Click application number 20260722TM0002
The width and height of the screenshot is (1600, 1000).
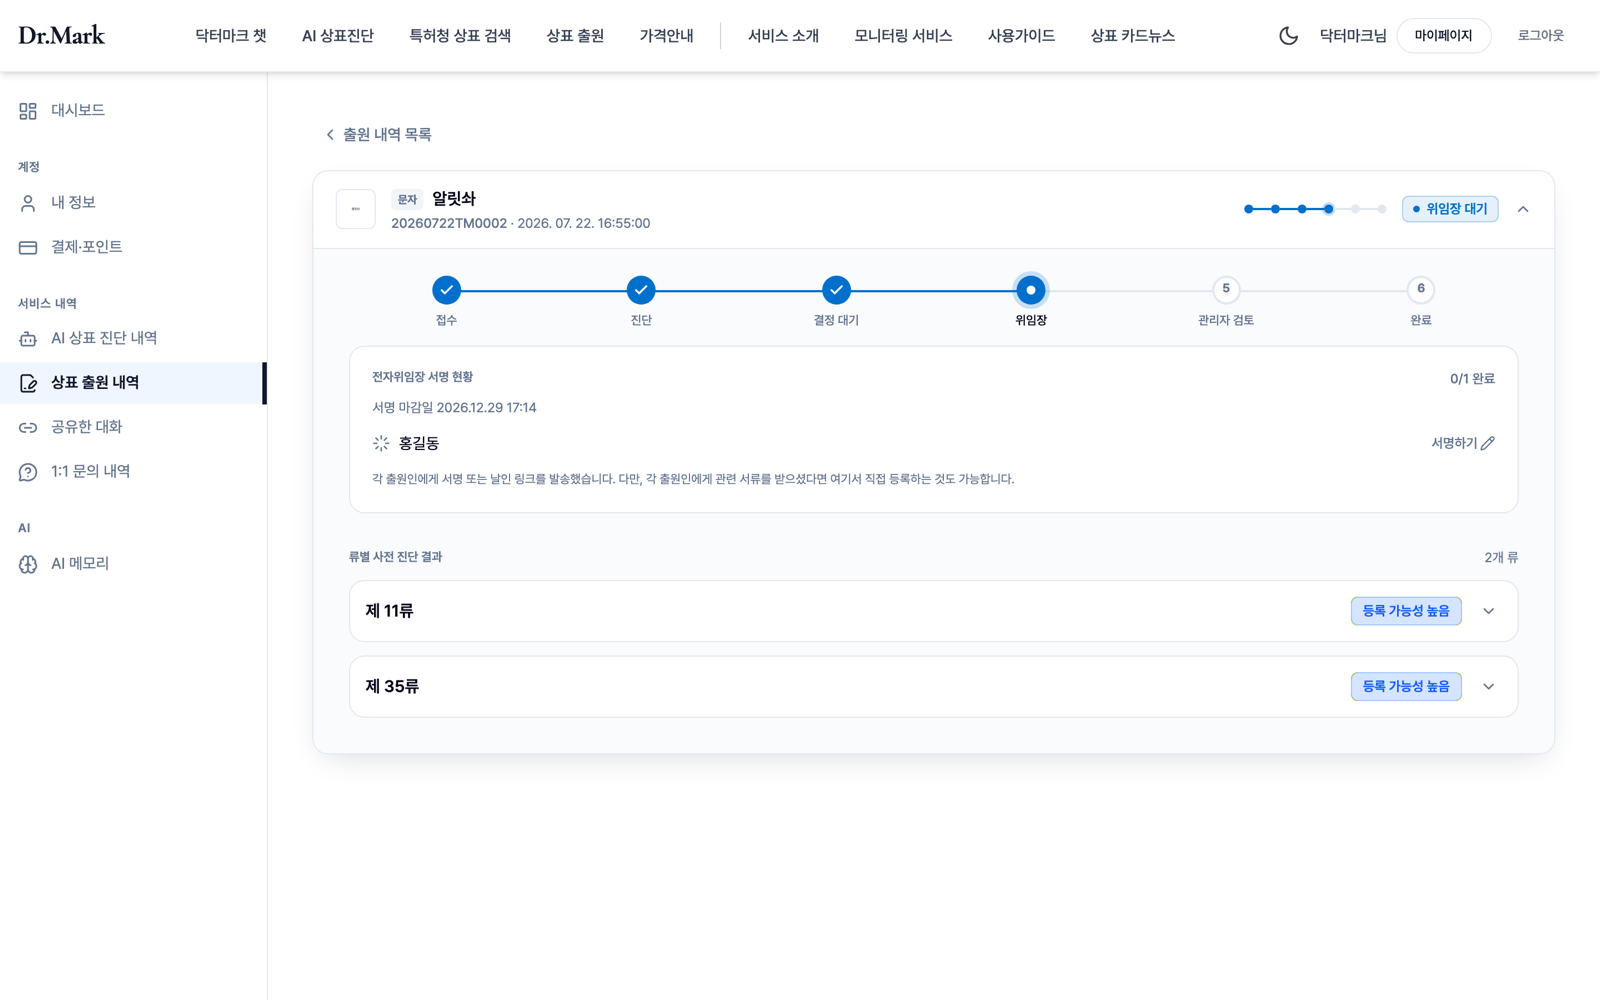449,223
